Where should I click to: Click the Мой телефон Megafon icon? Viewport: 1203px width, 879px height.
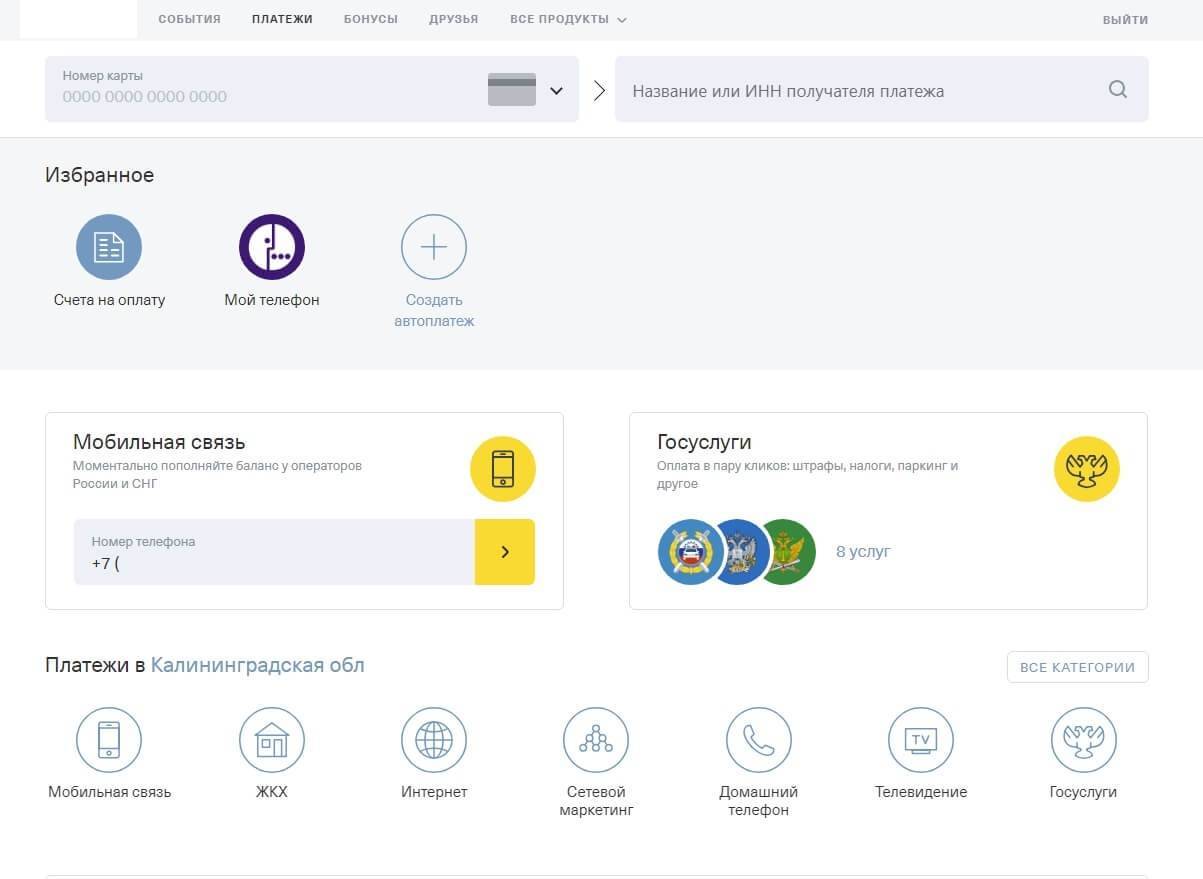coord(271,247)
